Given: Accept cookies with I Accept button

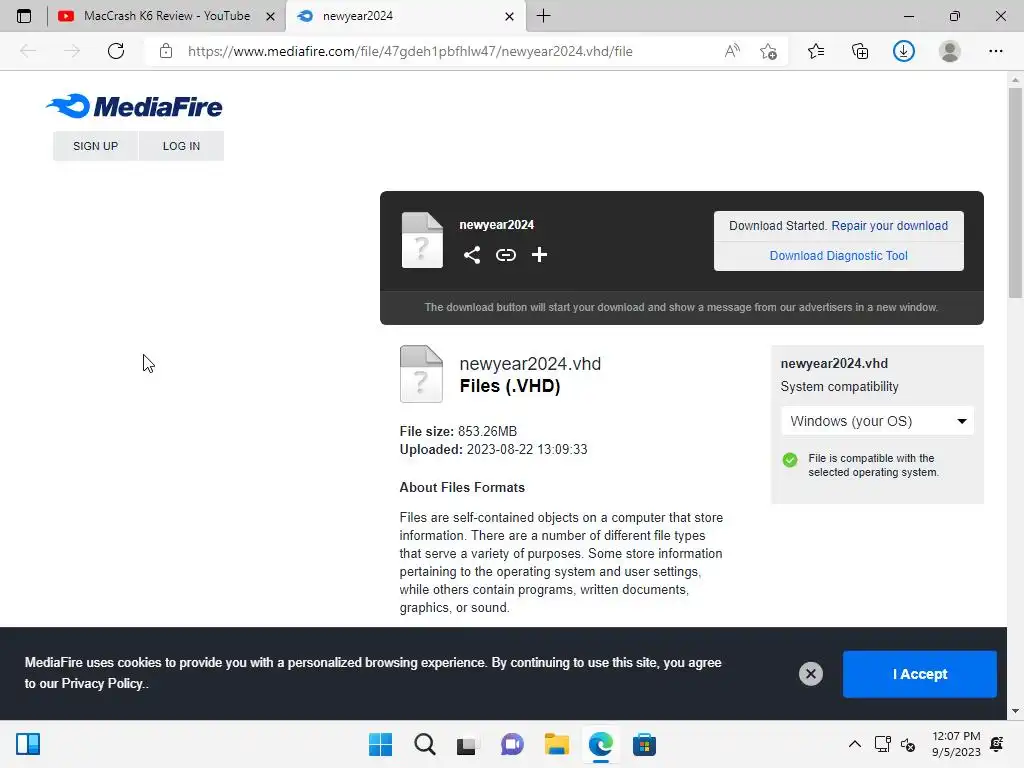Looking at the screenshot, I should [x=920, y=674].
